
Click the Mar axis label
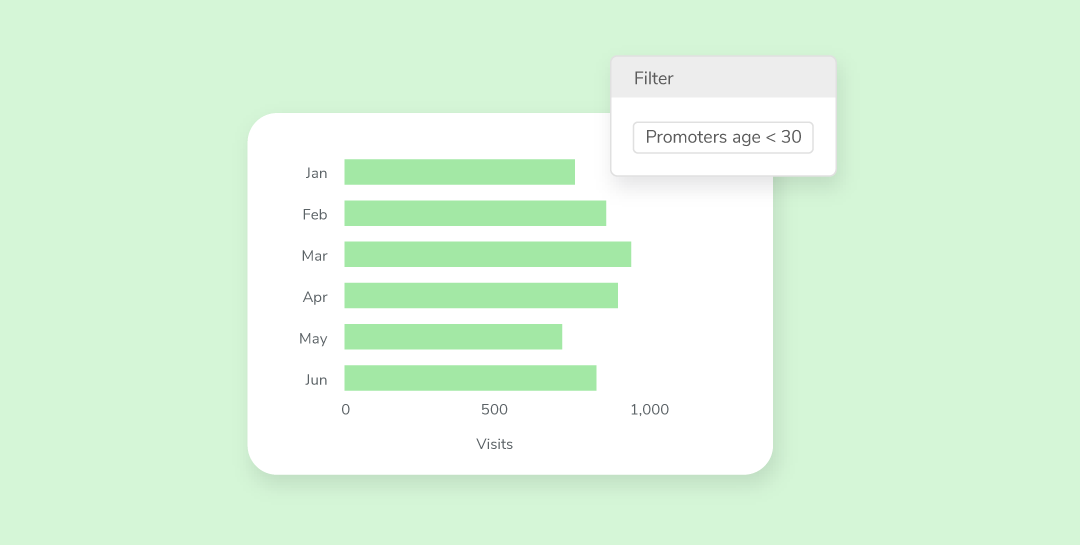(314, 256)
